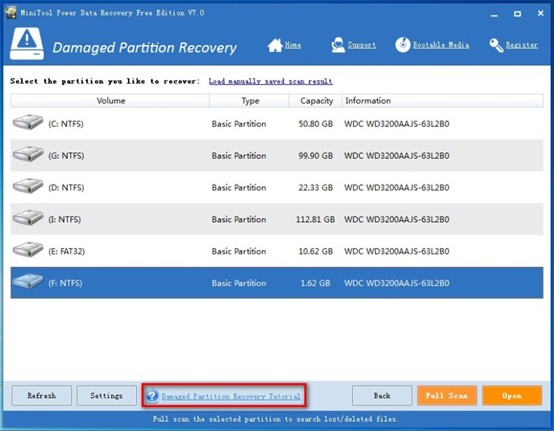
Task: Minimize the MiniTool window
Action: (x=494, y=14)
